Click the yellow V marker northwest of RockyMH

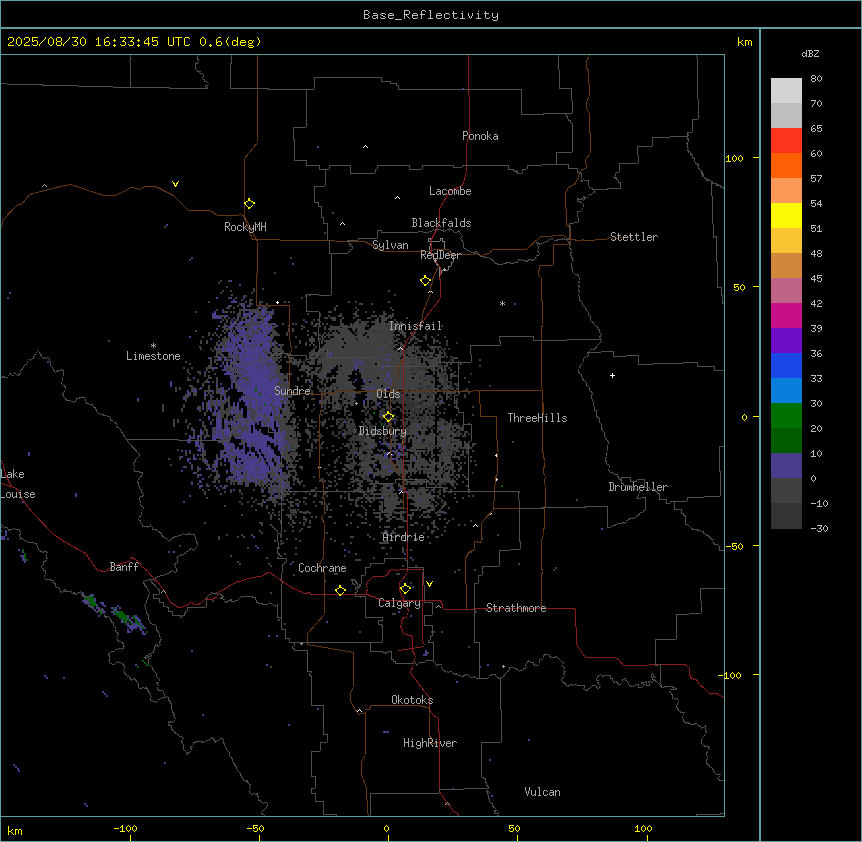[175, 184]
